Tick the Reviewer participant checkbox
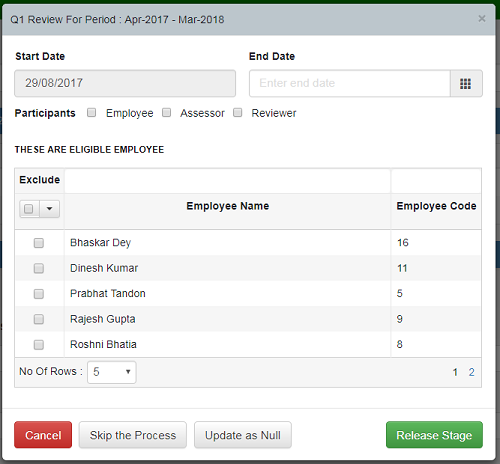This screenshot has height=464, width=500. [237, 113]
